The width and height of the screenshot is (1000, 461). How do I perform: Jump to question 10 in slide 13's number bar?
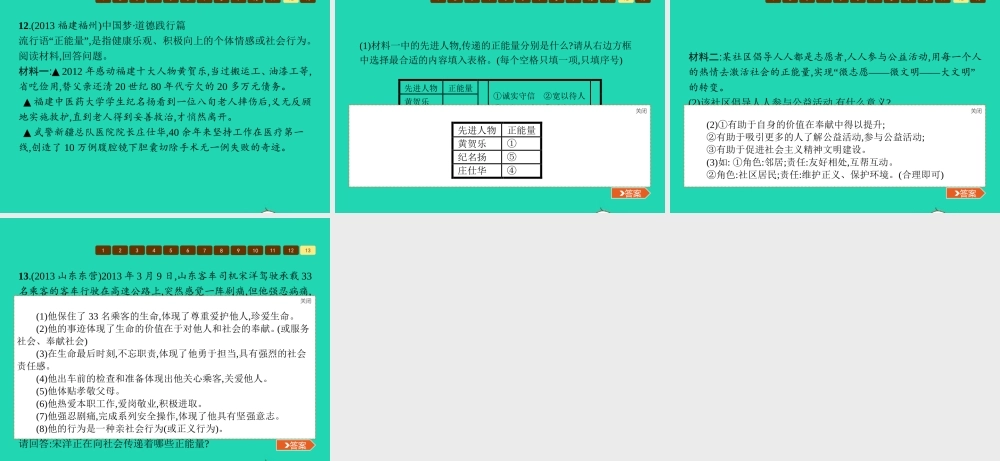256,251
